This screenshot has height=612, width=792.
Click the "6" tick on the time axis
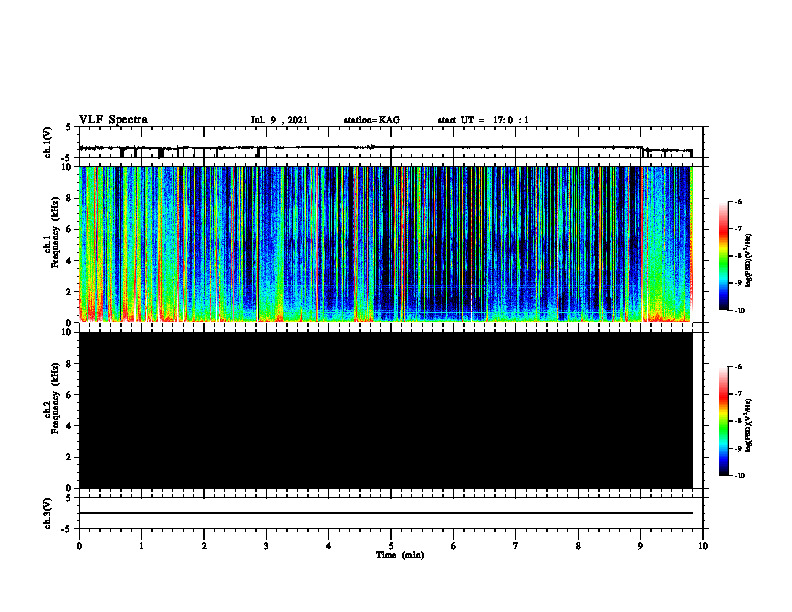click(x=454, y=546)
